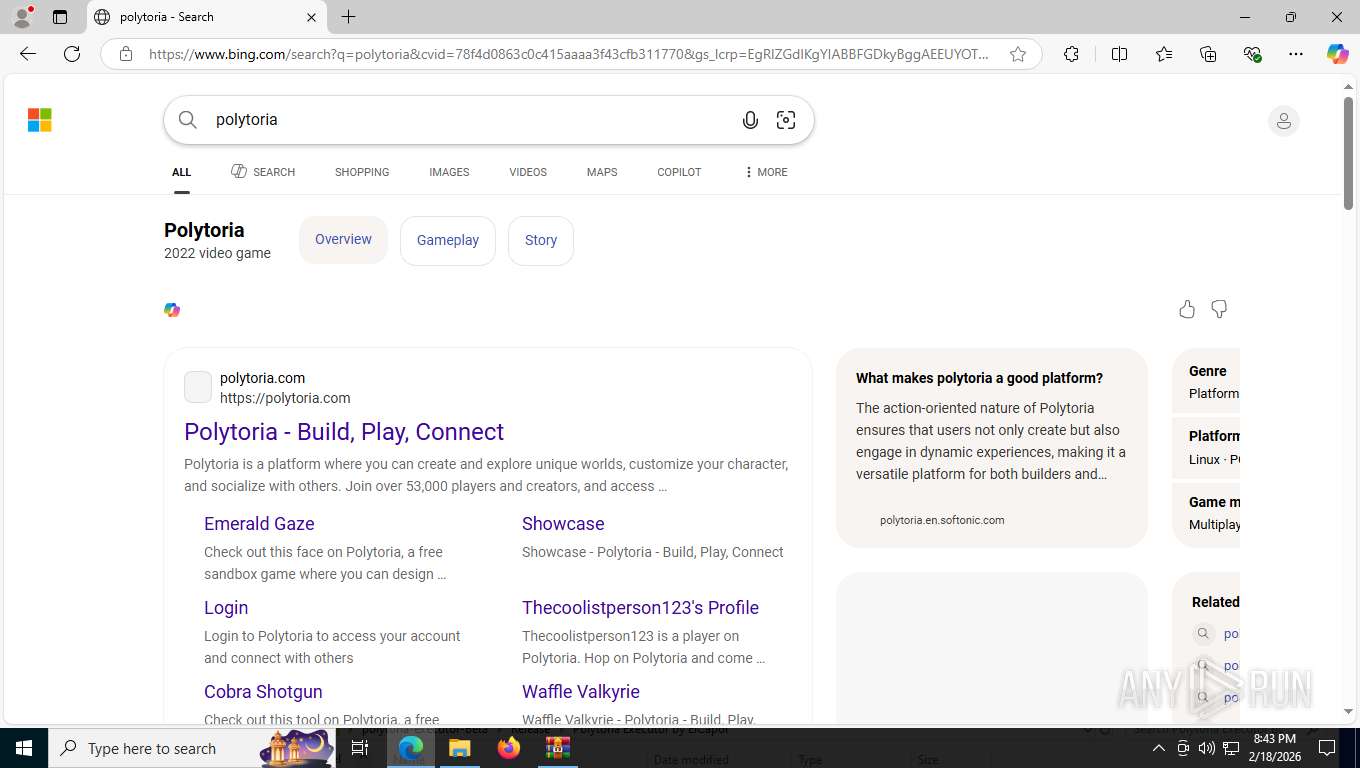
Task: View site information lock icon
Action: tap(126, 54)
